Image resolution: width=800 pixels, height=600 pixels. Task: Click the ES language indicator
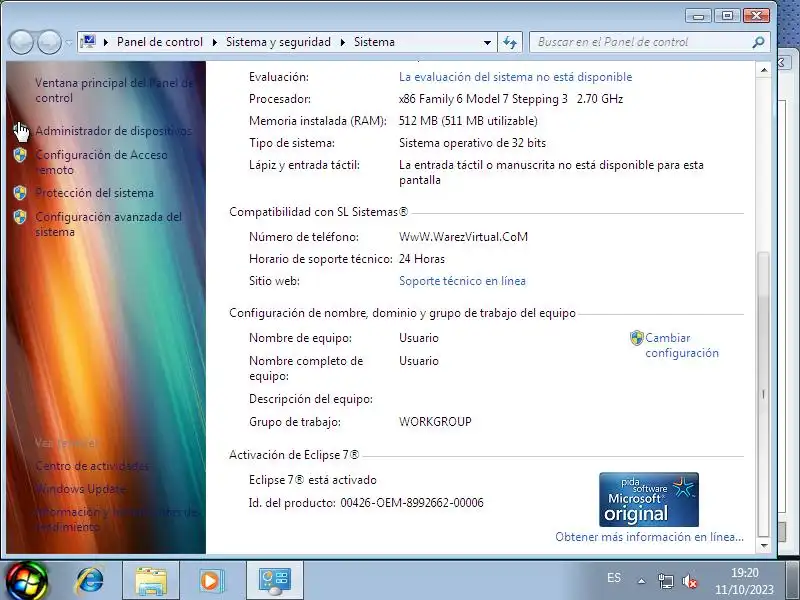pos(614,578)
